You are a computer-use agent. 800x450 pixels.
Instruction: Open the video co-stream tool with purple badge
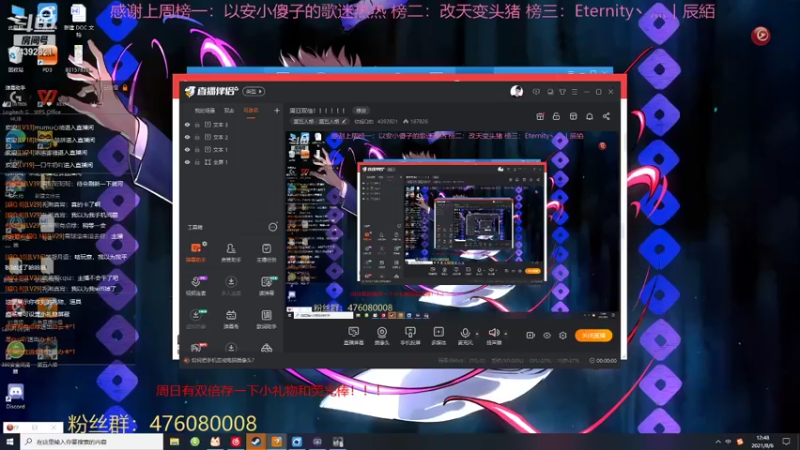pyautogui.click(x=196, y=286)
